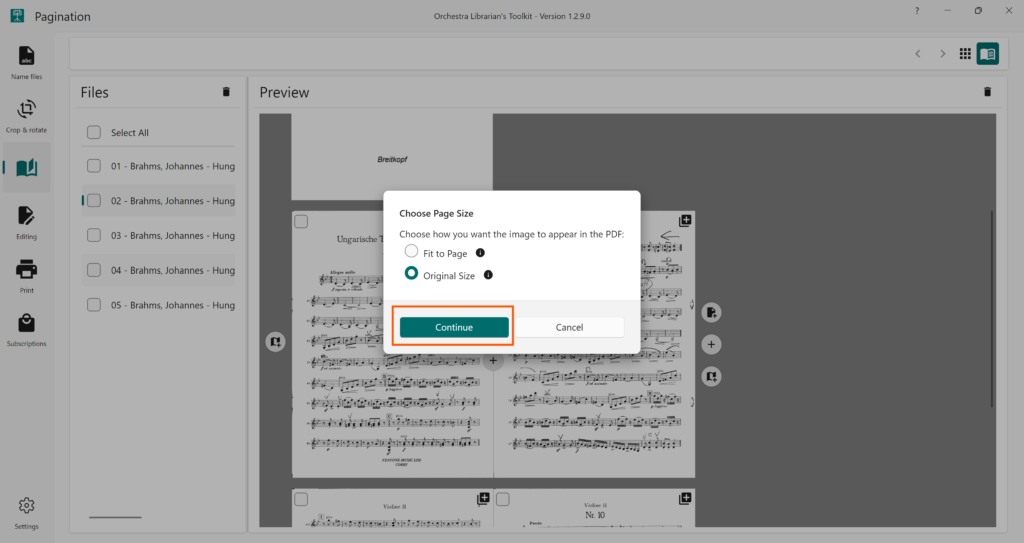Open the Editing section
1024x543 pixels.
pos(27,221)
